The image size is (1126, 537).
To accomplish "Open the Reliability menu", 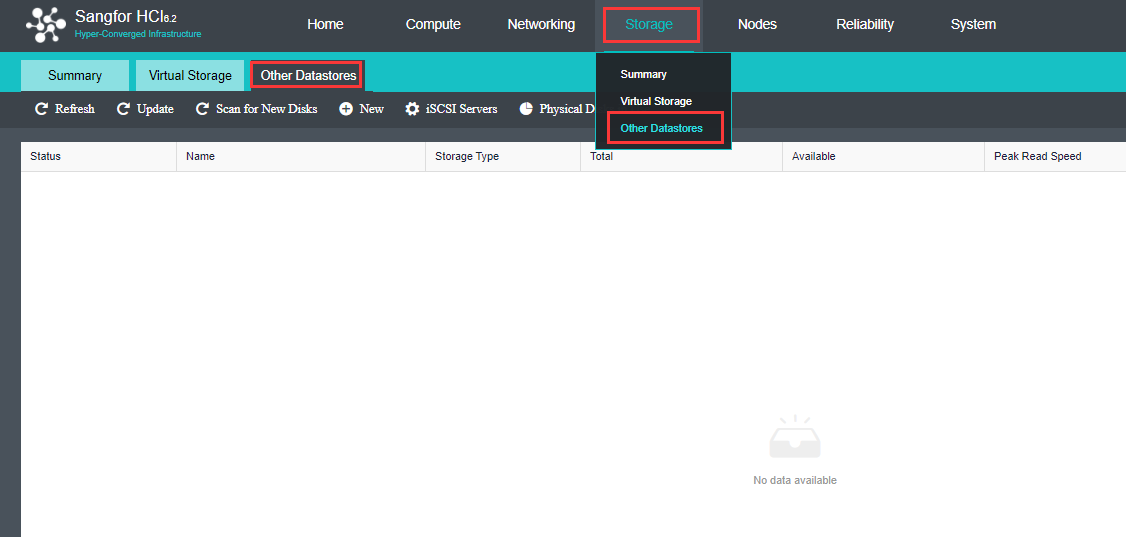I will click(865, 24).
